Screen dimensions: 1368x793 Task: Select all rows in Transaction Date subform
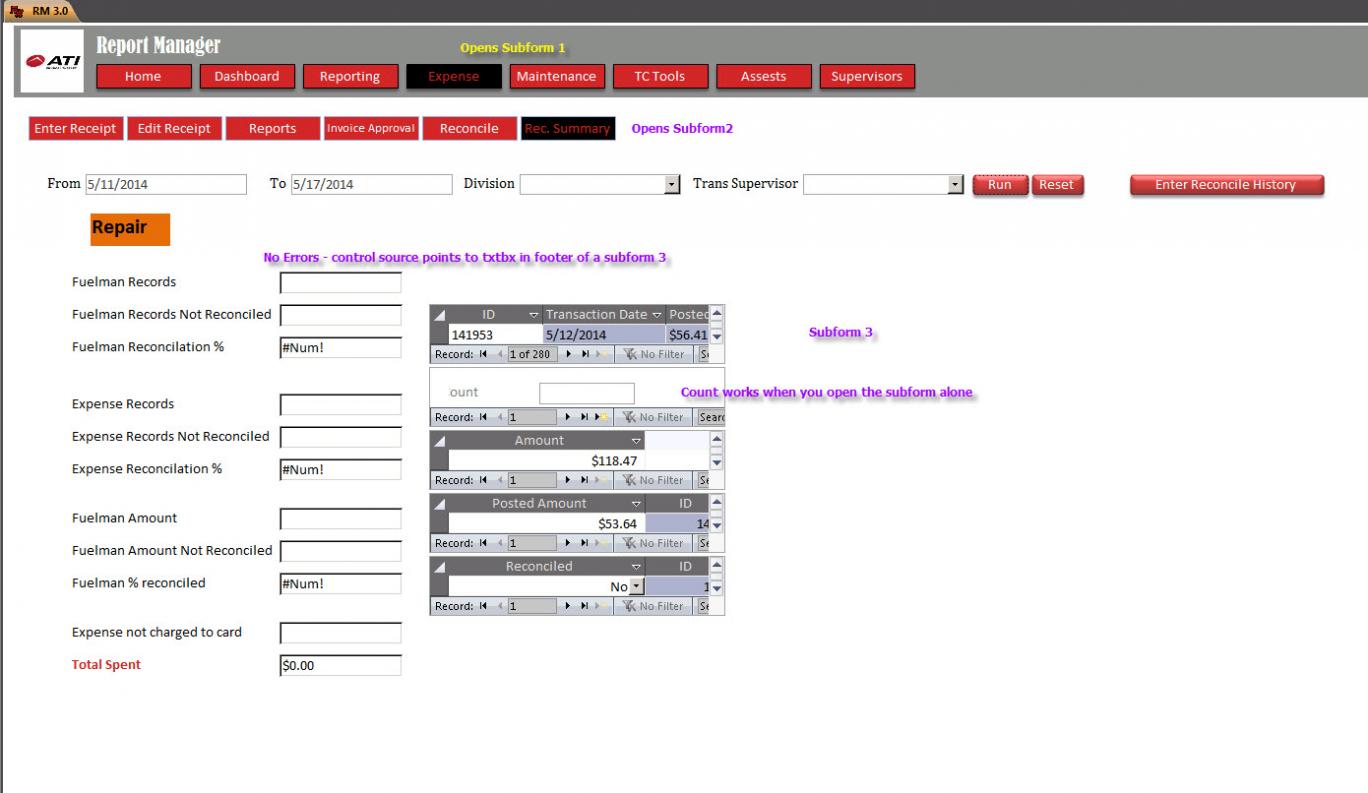pyautogui.click(x=439, y=315)
